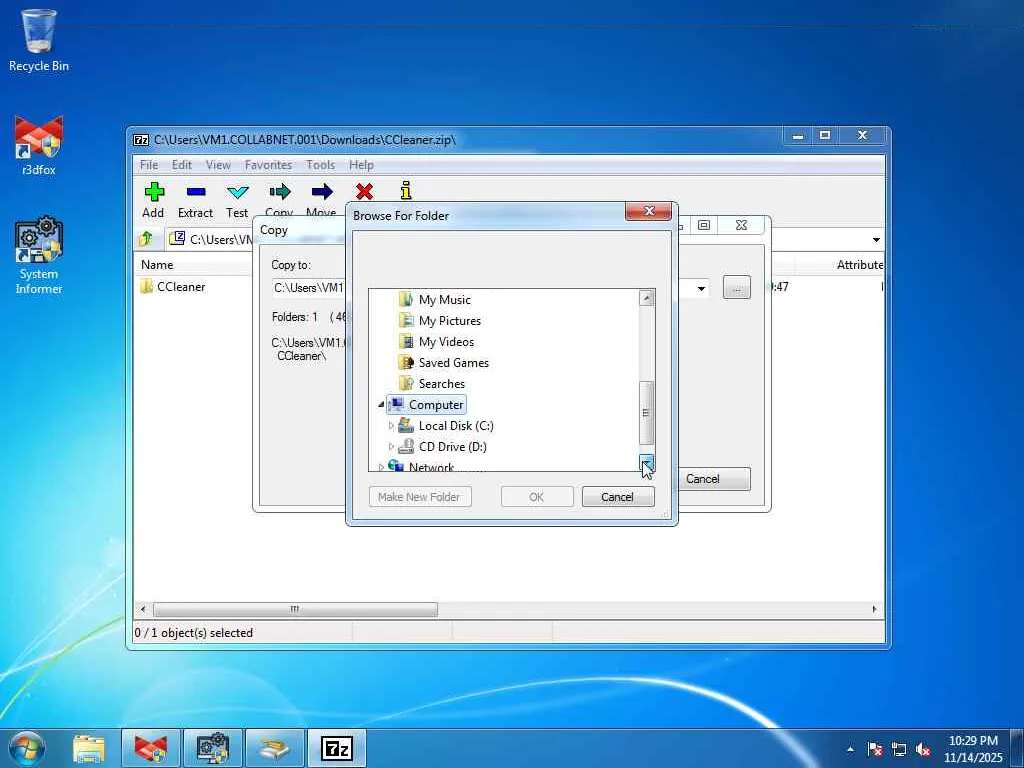This screenshot has height=768, width=1024.
Task: Click the System Informer taskbar icon
Action: pos(213,748)
